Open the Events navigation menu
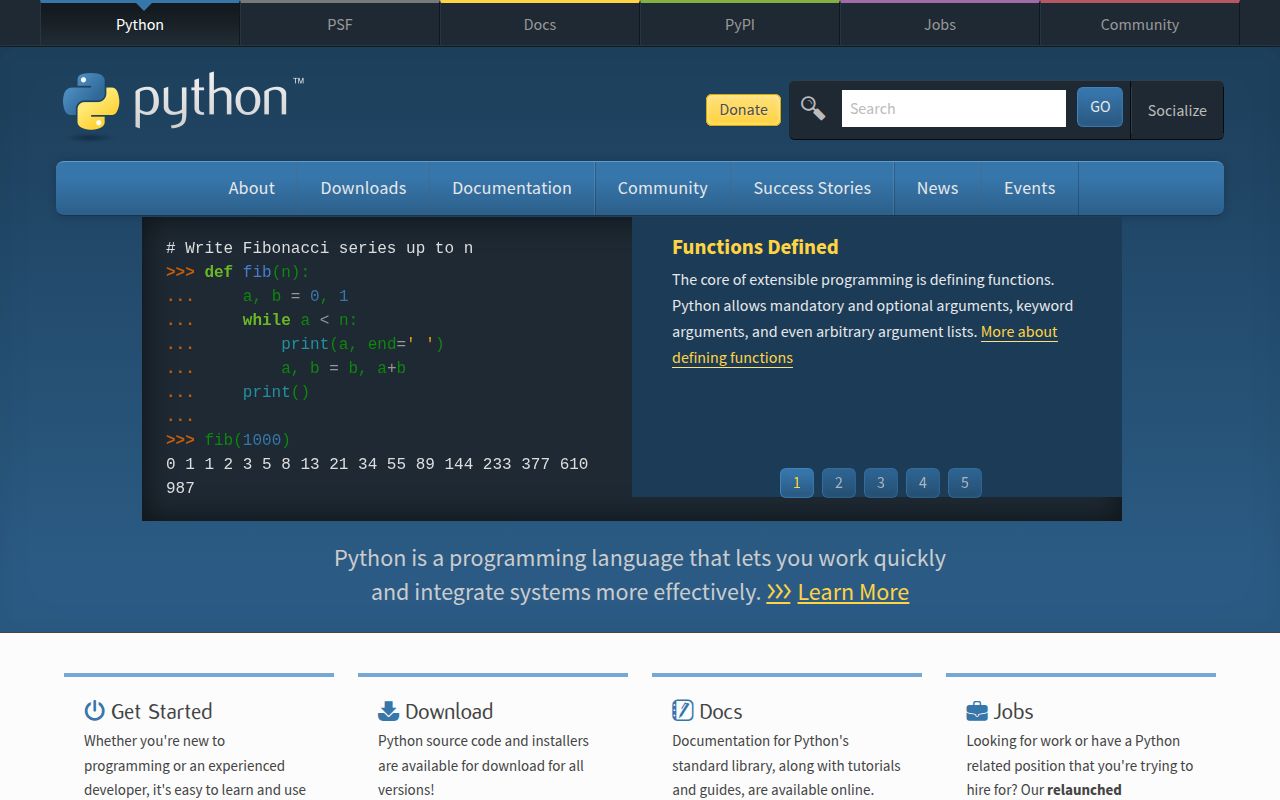Viewport: 1280px width, 800px height. click(1029, 188)
